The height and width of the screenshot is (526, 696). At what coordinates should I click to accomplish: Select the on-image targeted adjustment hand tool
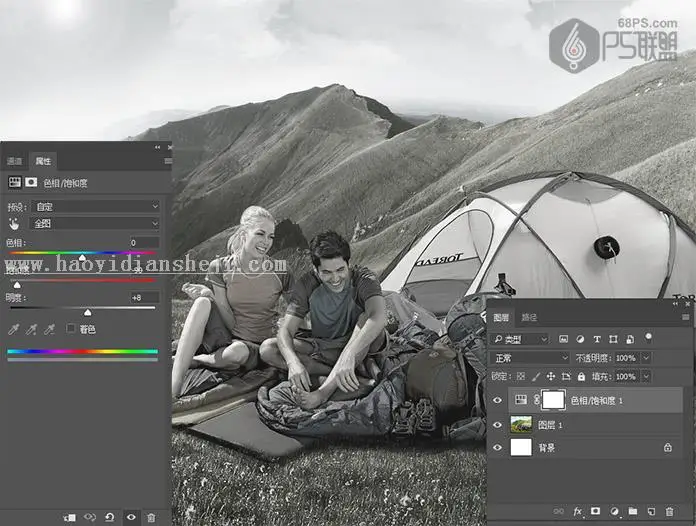(14, 224)
